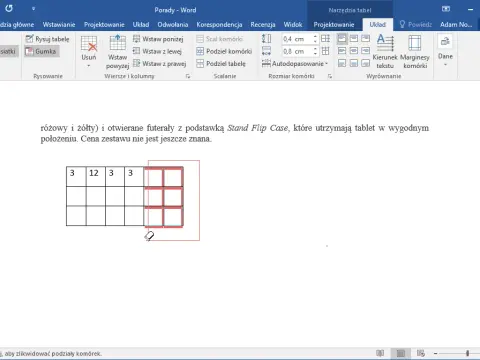
Task: Click the repeat arrow in title bar
Action: pyautogui.click(x=9, y=9)
